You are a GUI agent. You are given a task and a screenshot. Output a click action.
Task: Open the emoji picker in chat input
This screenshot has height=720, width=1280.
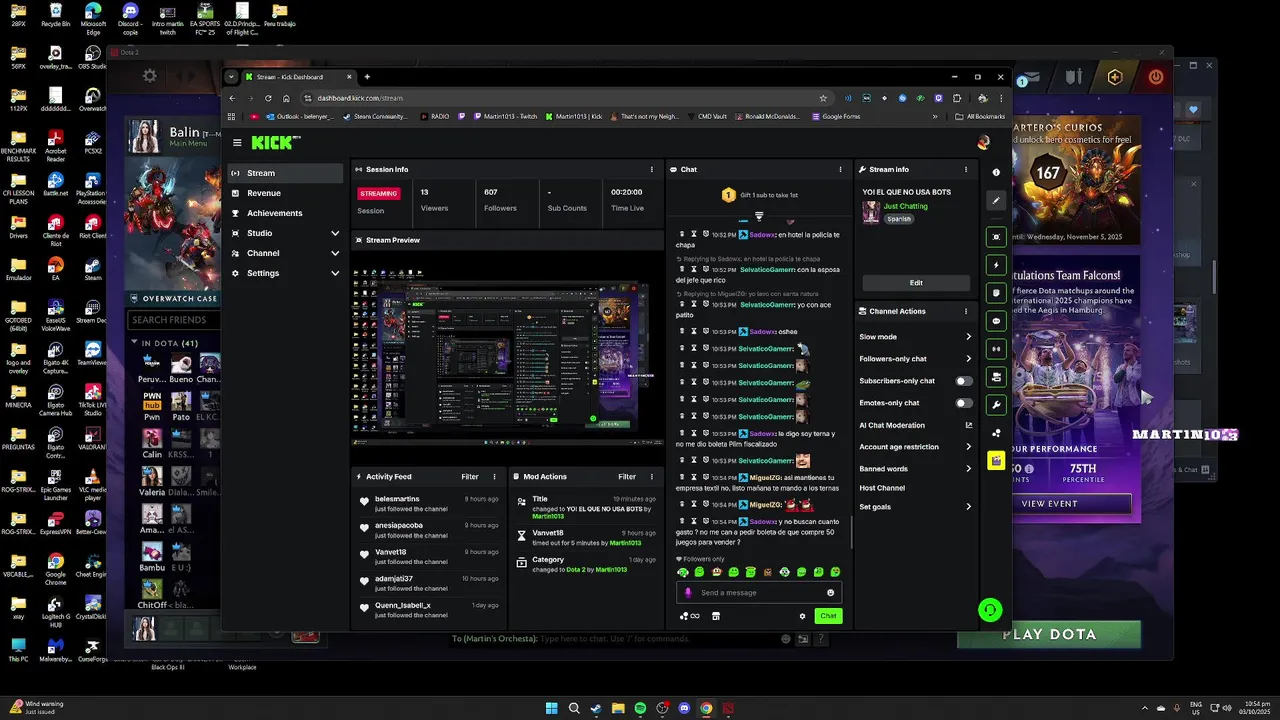pyautogui.click(x=831, y=592)
